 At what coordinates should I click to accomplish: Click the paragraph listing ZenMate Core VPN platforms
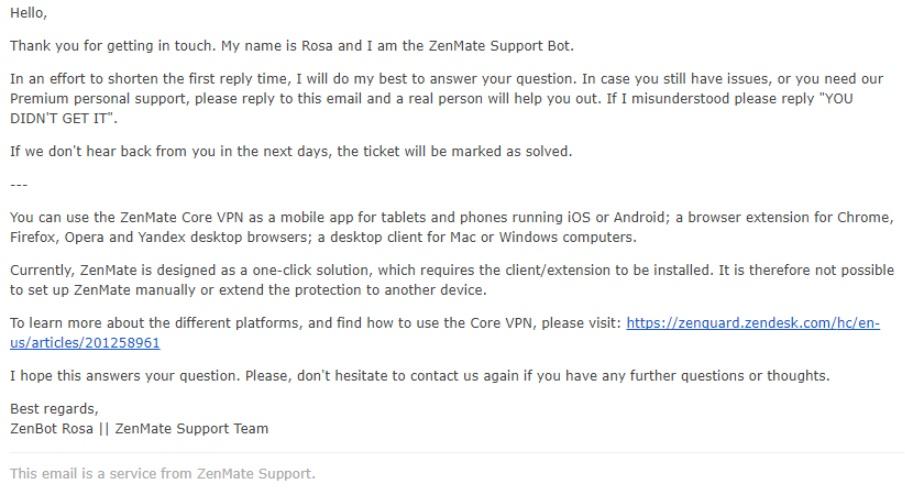(451, 227)
